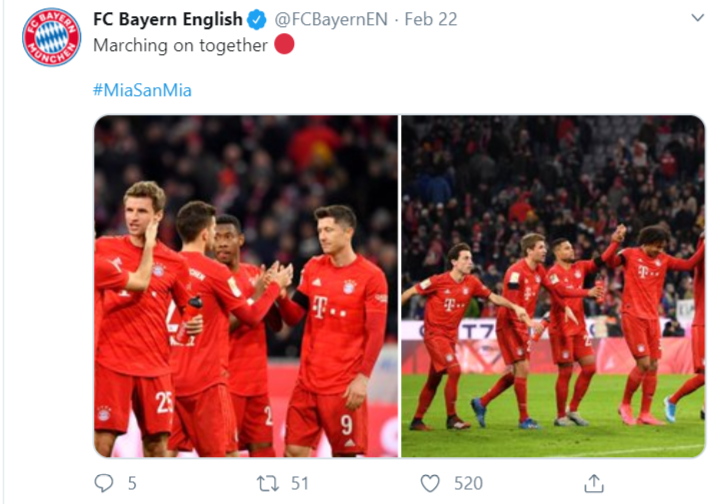Expand the tweet options chevron

pos(697,18)
